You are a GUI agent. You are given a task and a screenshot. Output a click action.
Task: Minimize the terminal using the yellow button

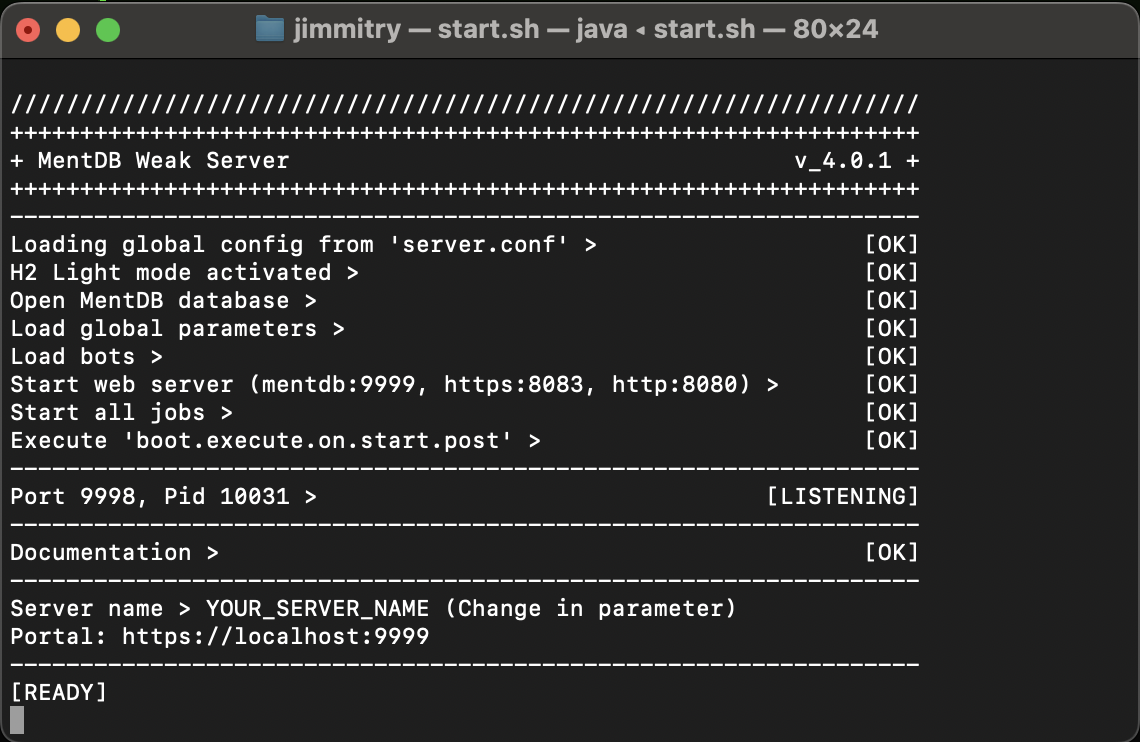point(68,30)
